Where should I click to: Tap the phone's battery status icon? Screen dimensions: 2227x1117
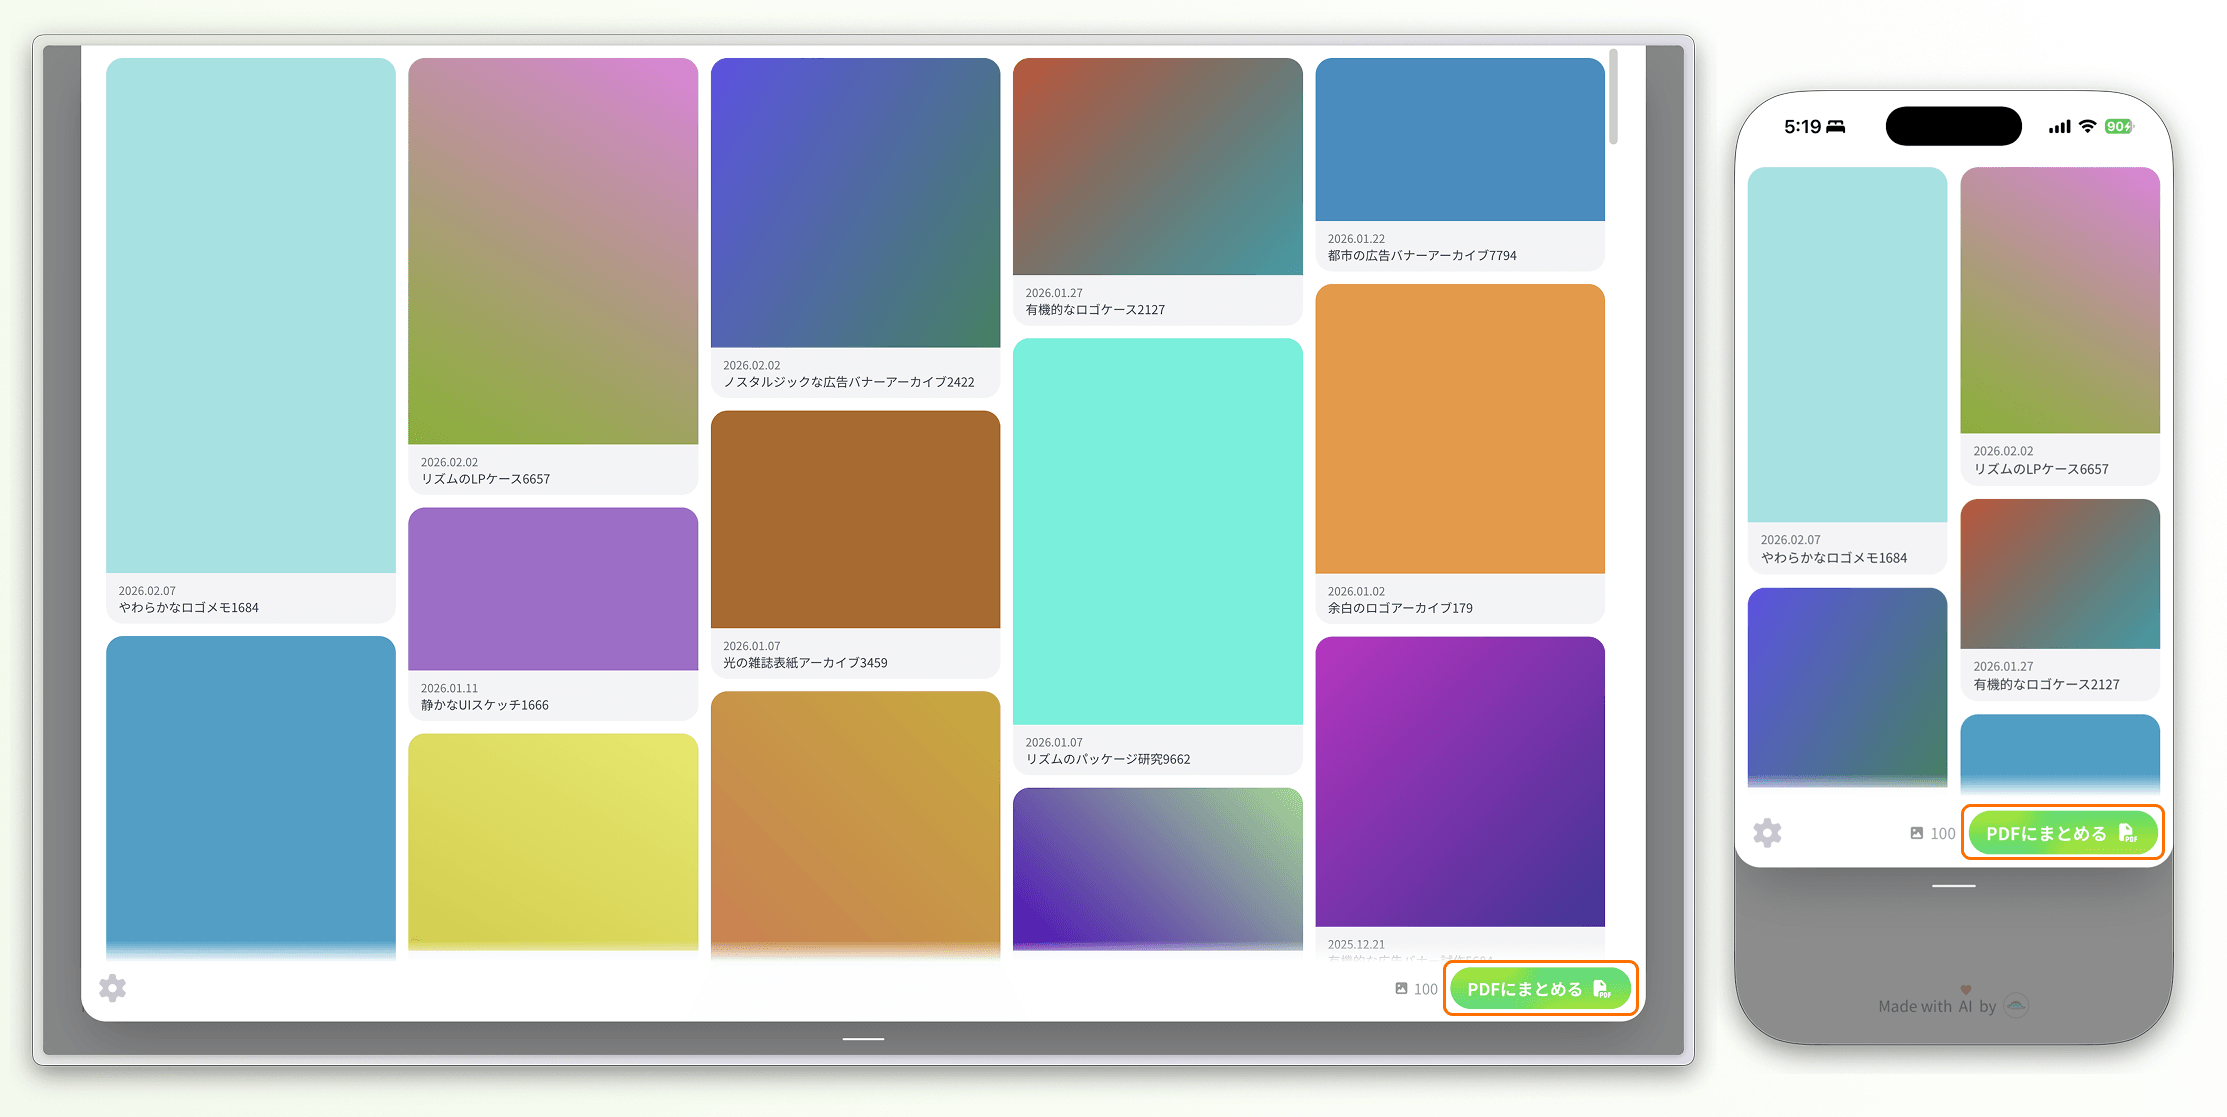click(x=2118, y=127)
